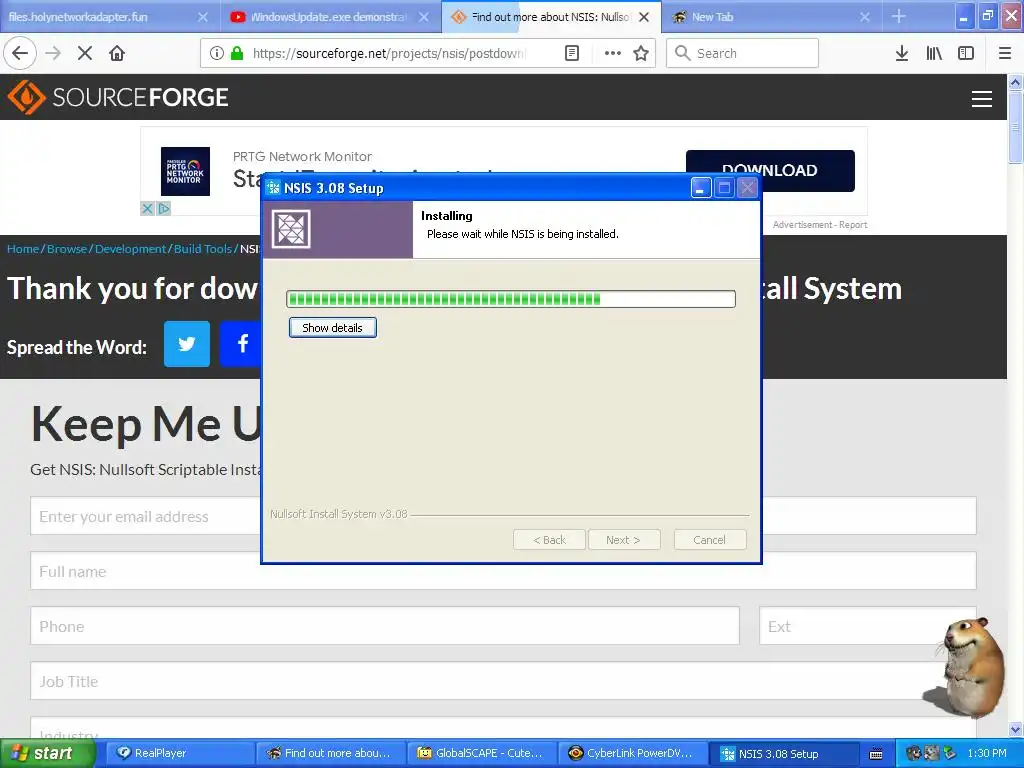The image size is (1024, 768).
Task: Click the scrollbar up arrow
Action: (x=1015, y=82)
